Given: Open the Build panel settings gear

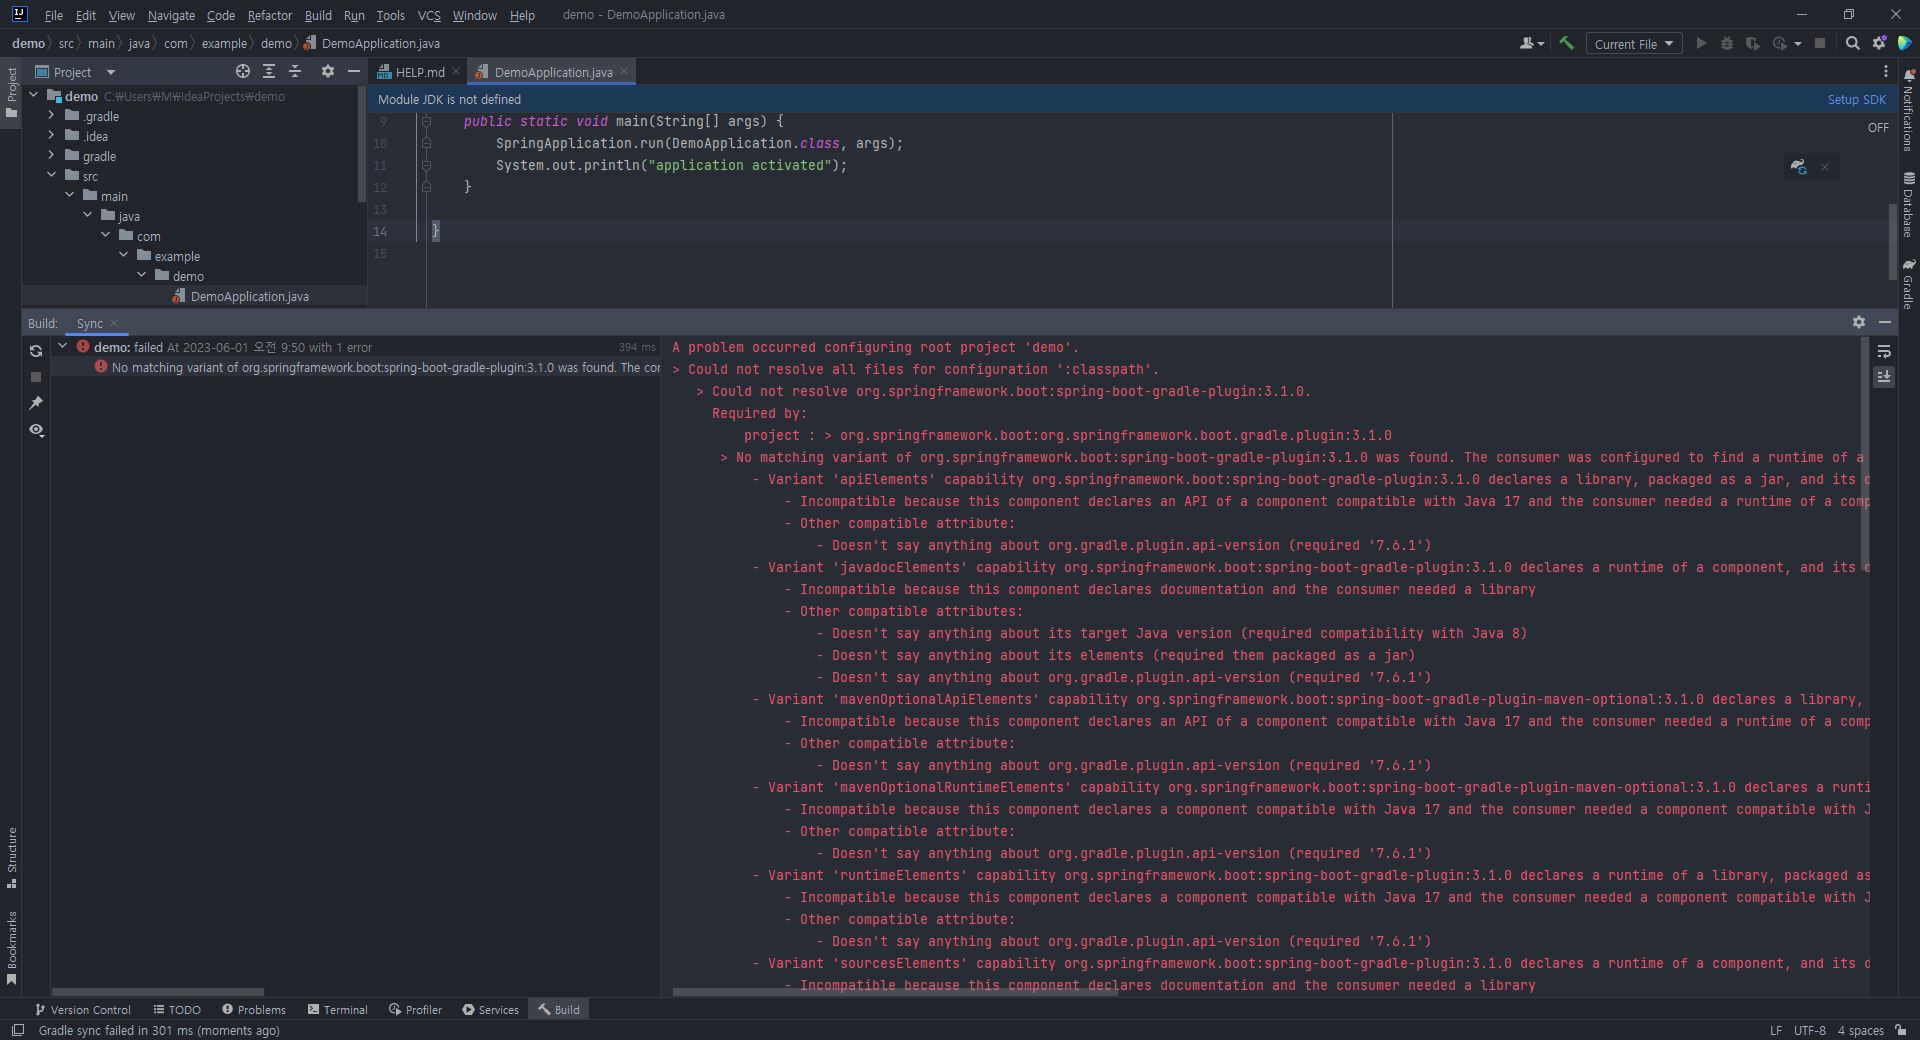Looking at the screenshot, I should click(x=1858, y=322).
